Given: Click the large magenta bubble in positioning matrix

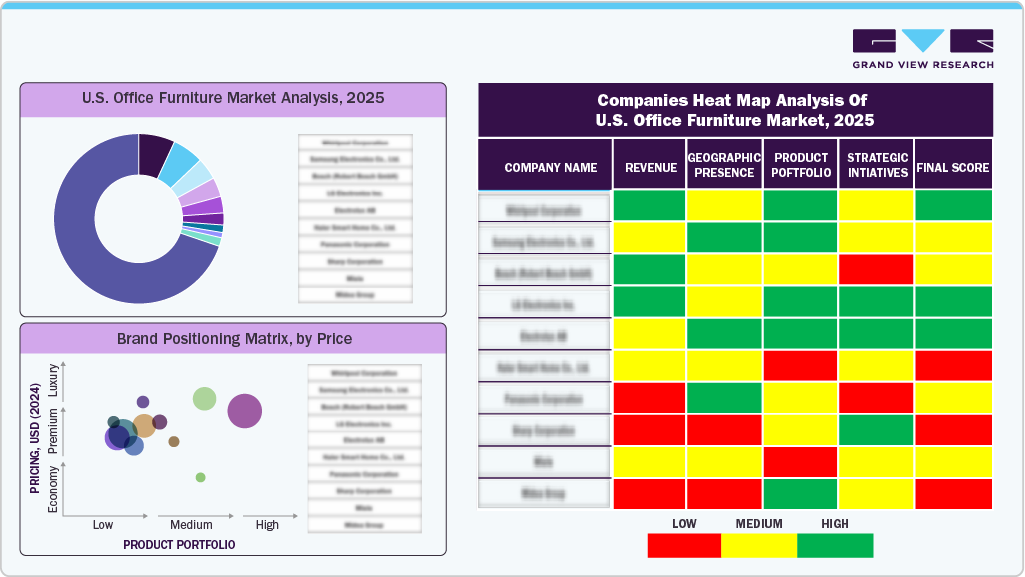Looking at the screenshot, I should tap(244, 411).
